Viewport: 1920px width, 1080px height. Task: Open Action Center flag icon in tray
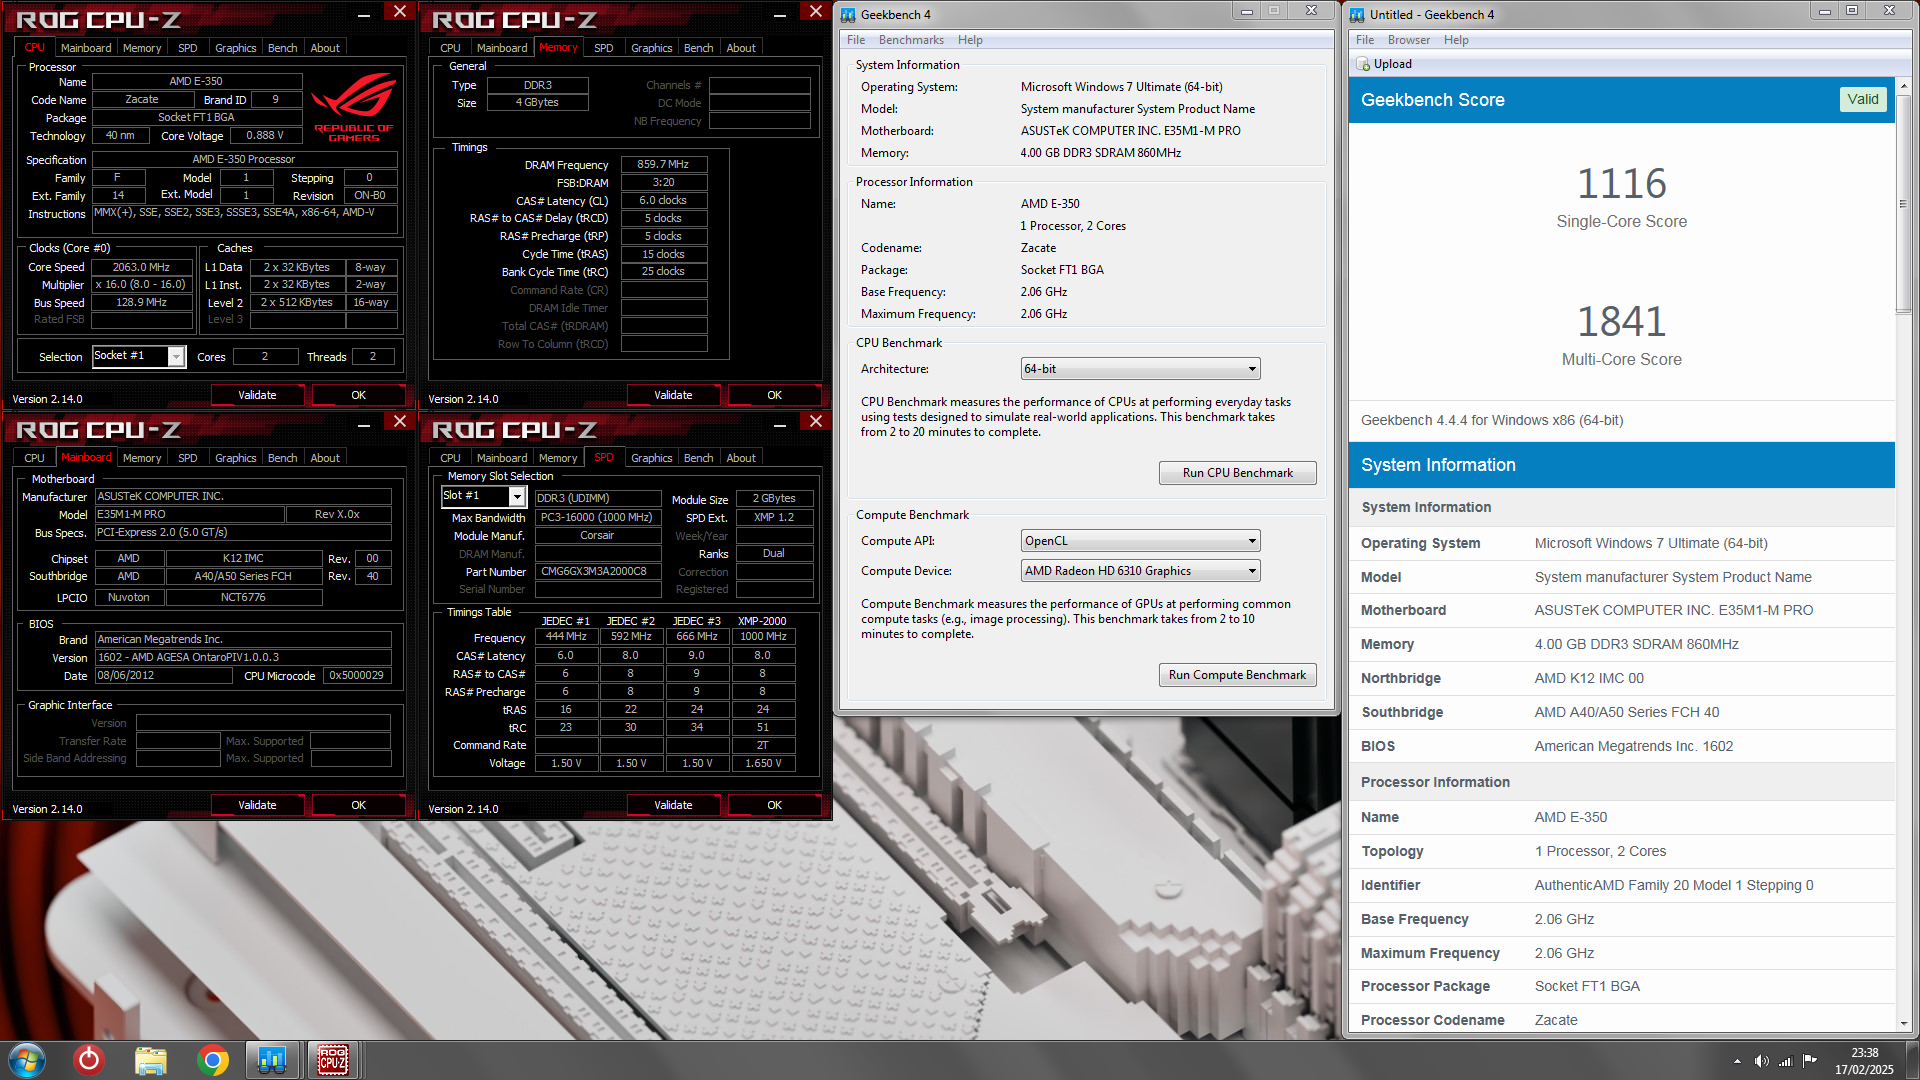click(1810, 1061)
